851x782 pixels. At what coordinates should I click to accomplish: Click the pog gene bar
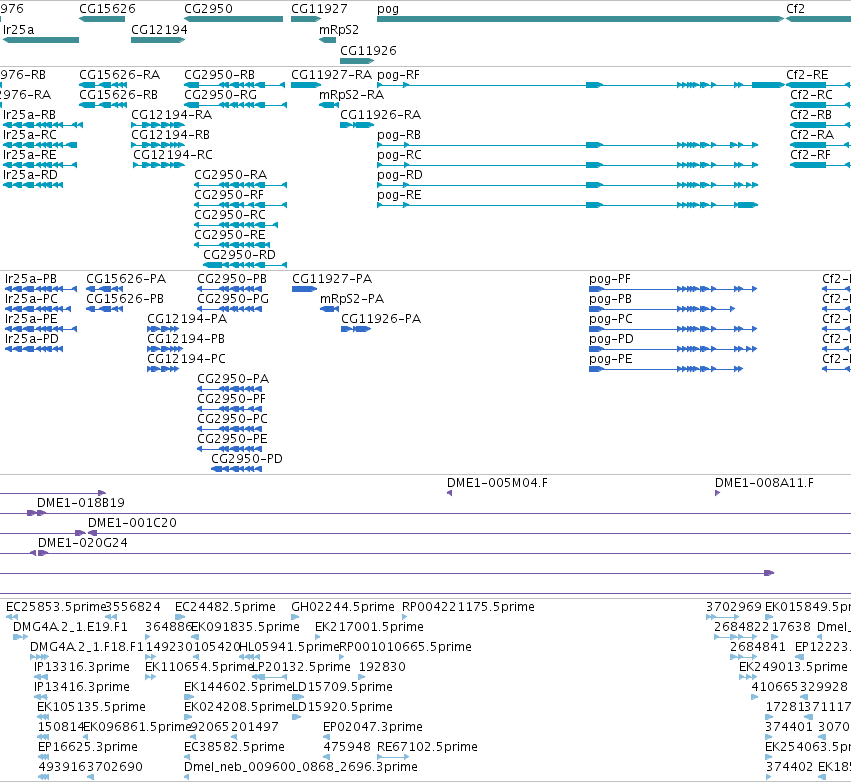pos(581,19)
